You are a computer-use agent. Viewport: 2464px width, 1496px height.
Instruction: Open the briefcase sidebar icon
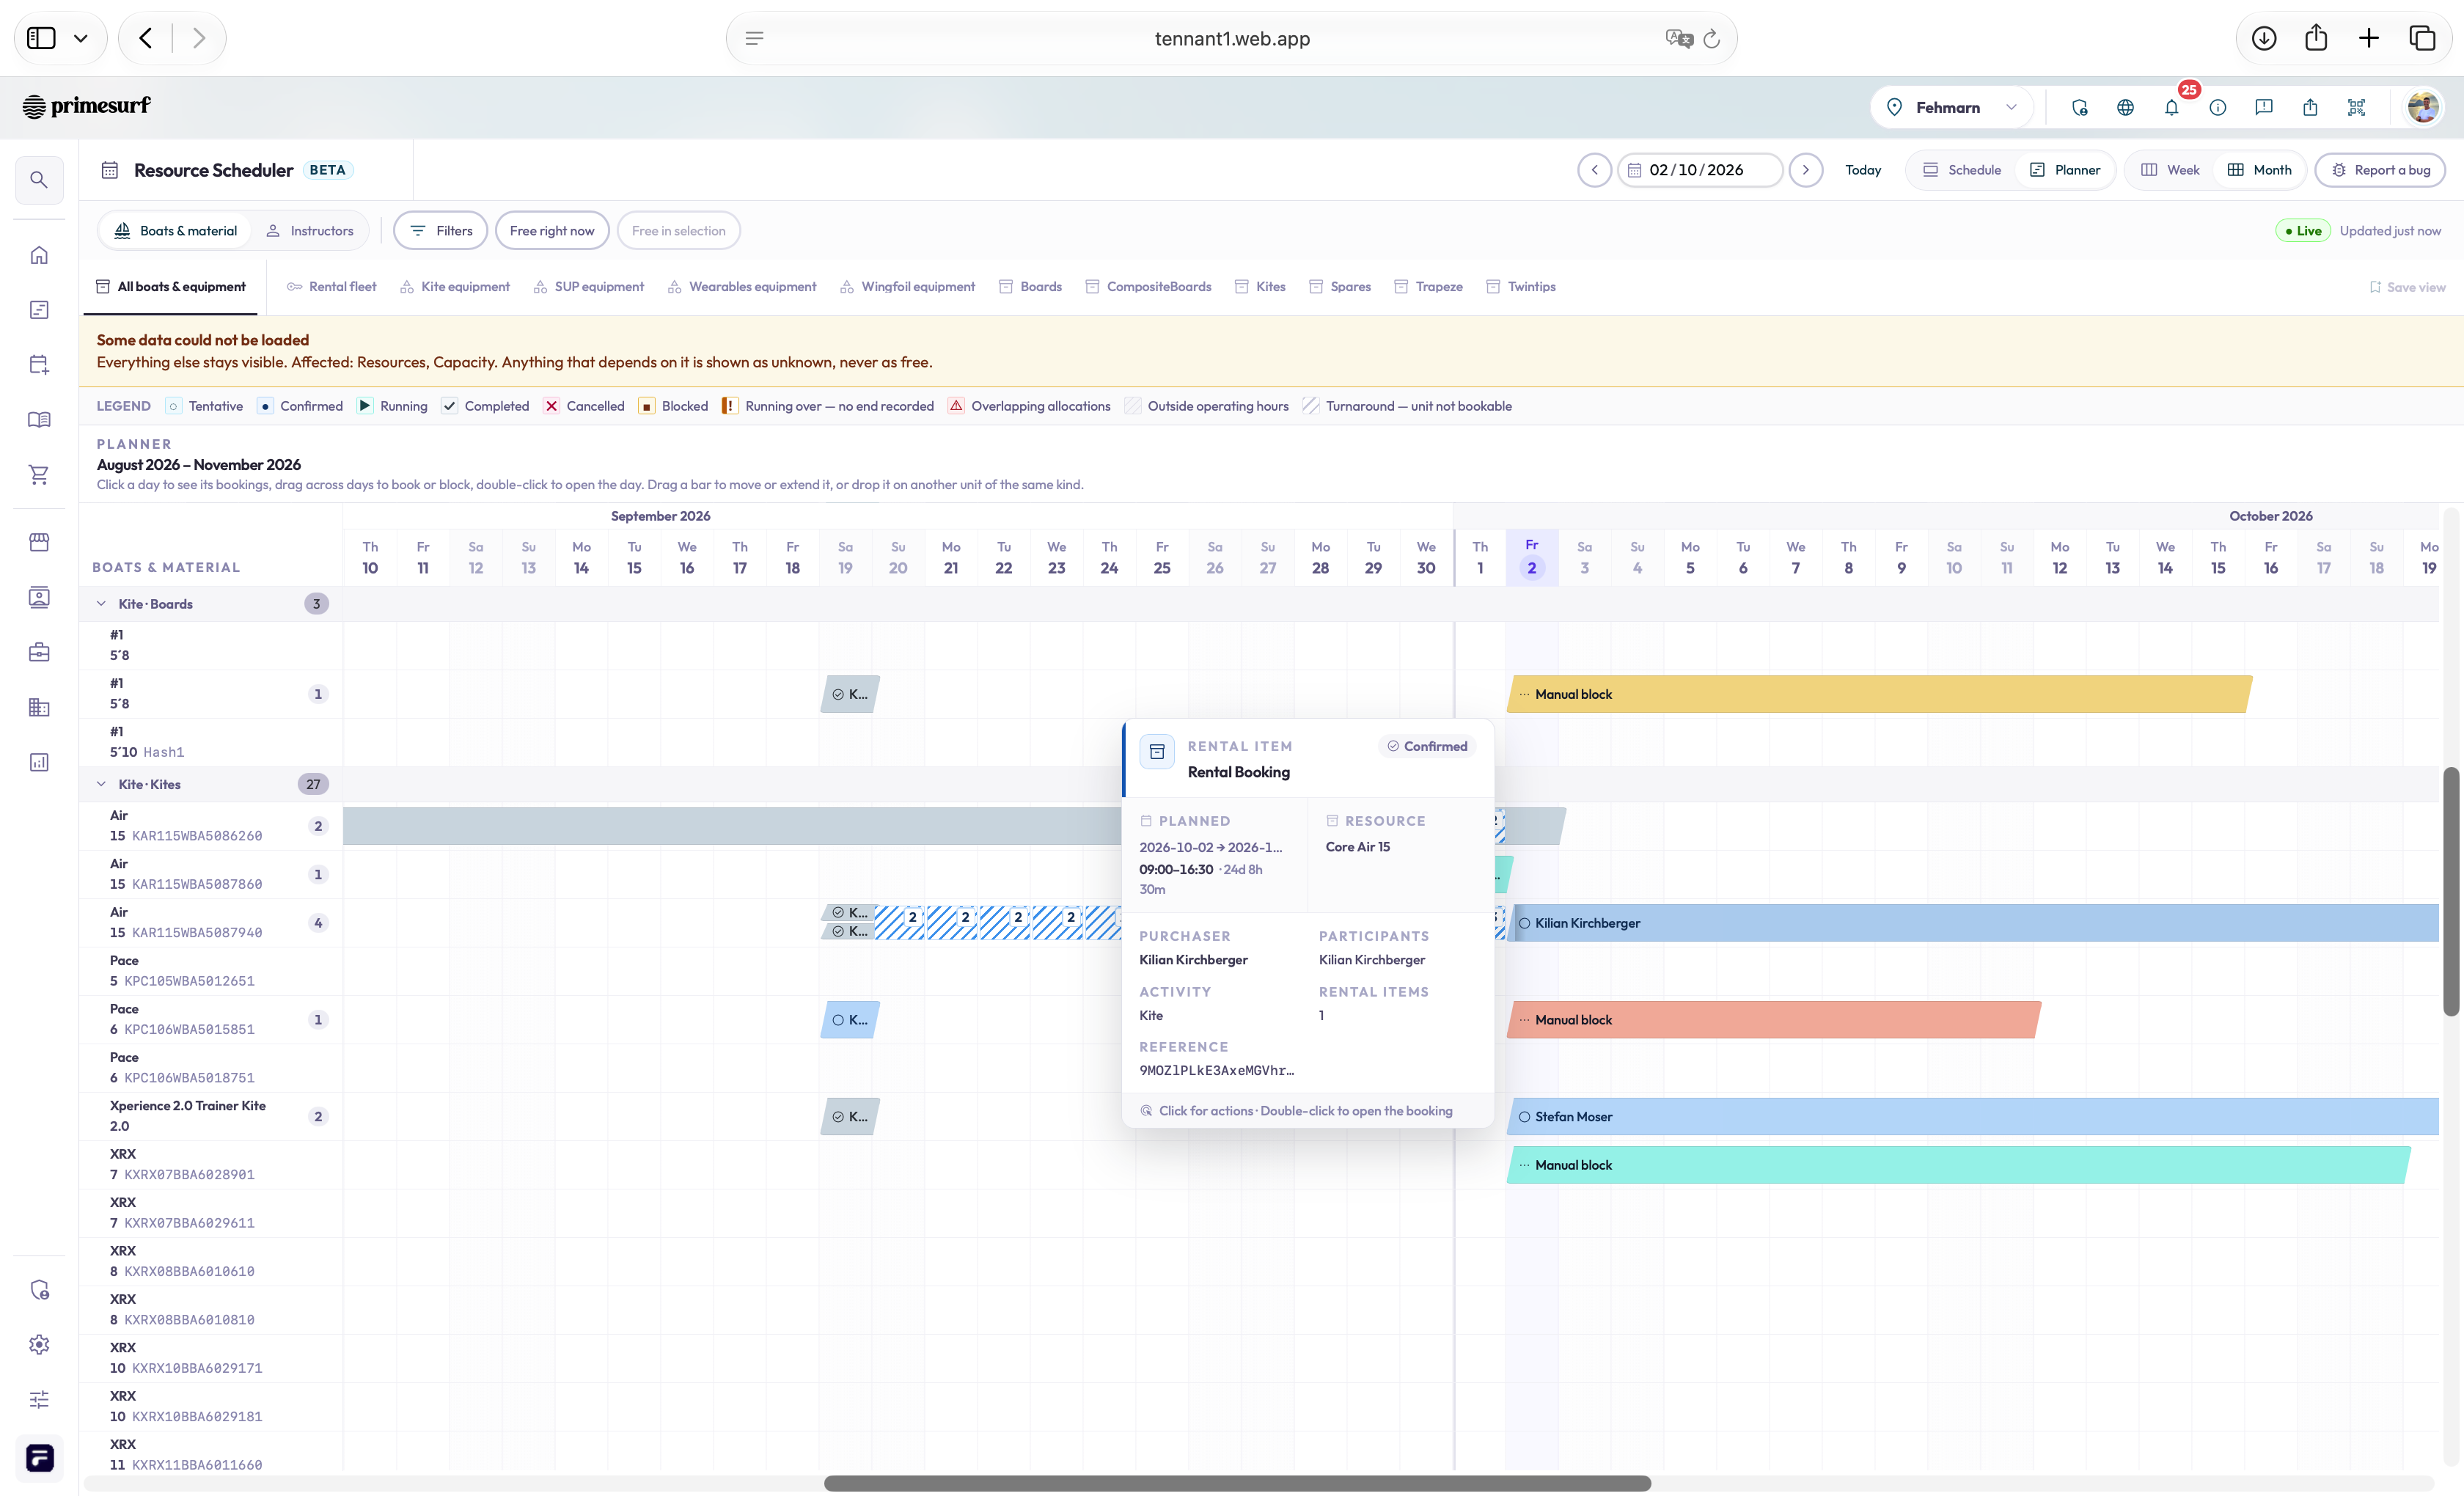pyautogui.click(x=39, y=652)
